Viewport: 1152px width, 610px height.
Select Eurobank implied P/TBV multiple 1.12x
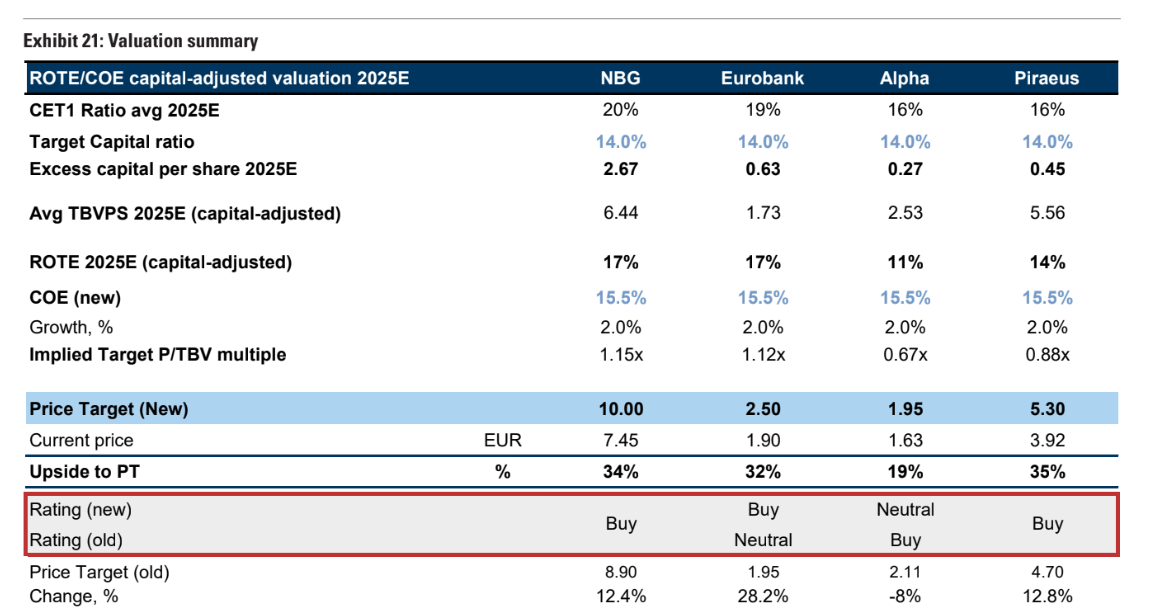pos(762,354)
